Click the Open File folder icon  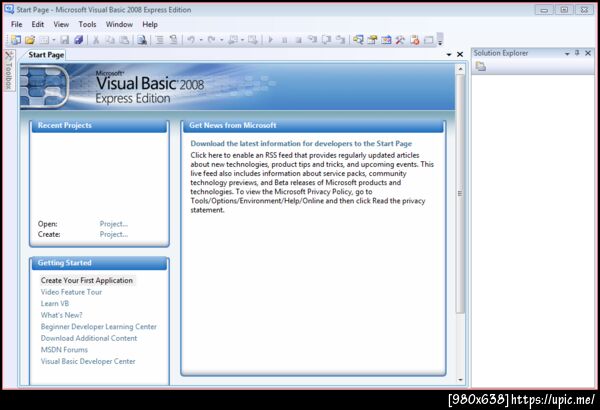tap(30, 39)
